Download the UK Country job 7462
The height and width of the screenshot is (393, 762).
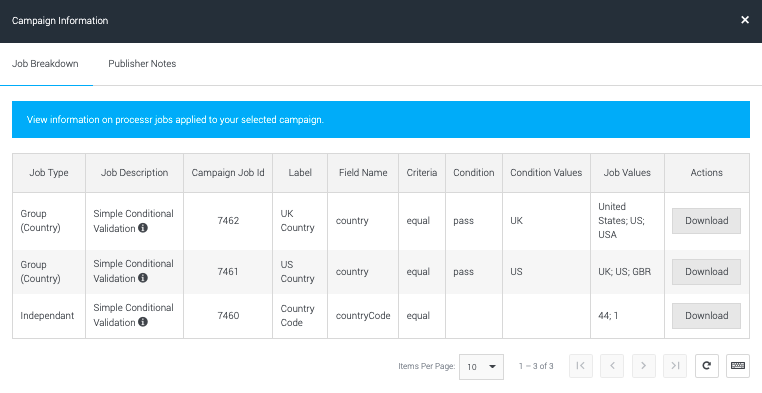coord(706,221)
